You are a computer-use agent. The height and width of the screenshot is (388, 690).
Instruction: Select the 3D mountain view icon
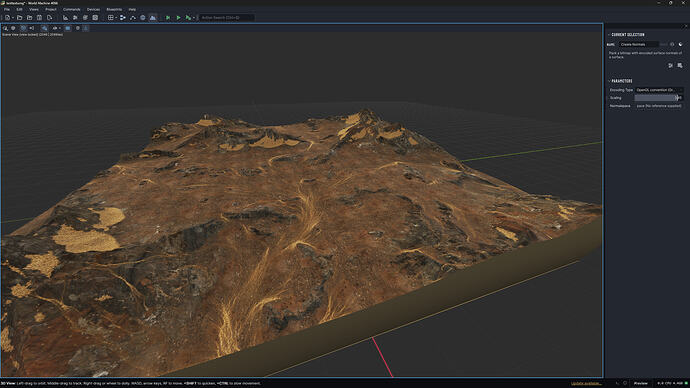[x=153, y=18]
